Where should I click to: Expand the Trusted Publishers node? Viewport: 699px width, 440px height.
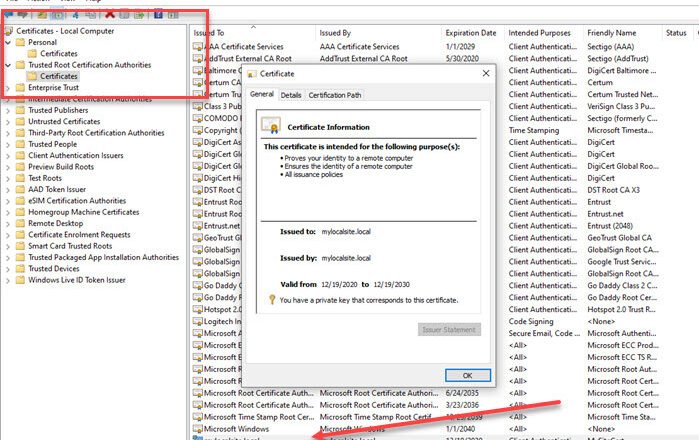coord(8,110)
